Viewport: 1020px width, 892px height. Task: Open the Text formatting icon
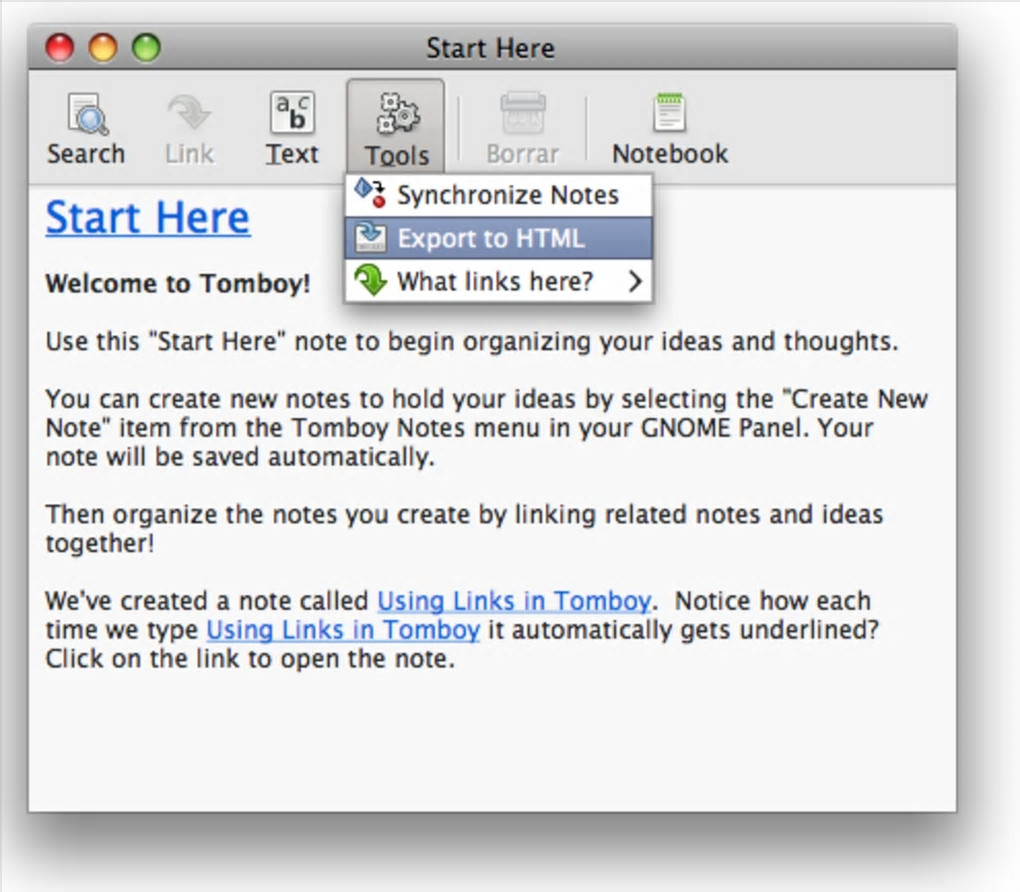(292, 113)
